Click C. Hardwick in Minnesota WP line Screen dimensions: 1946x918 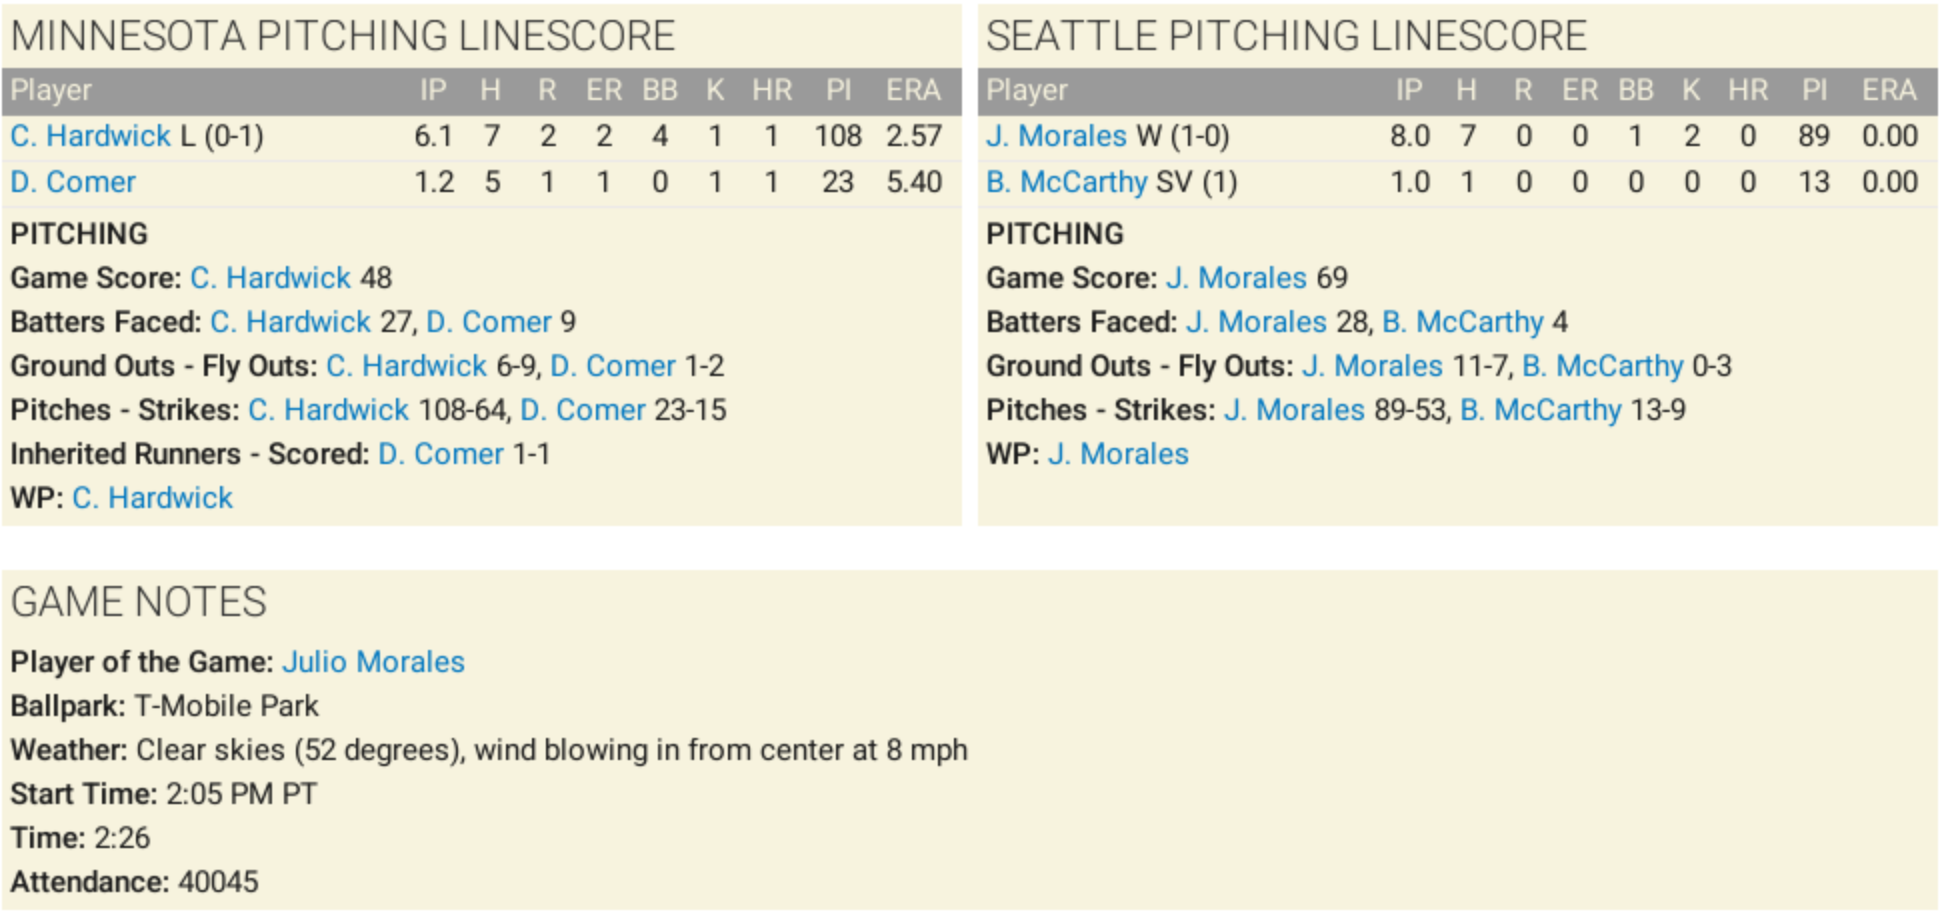click(x=152, y=498)
